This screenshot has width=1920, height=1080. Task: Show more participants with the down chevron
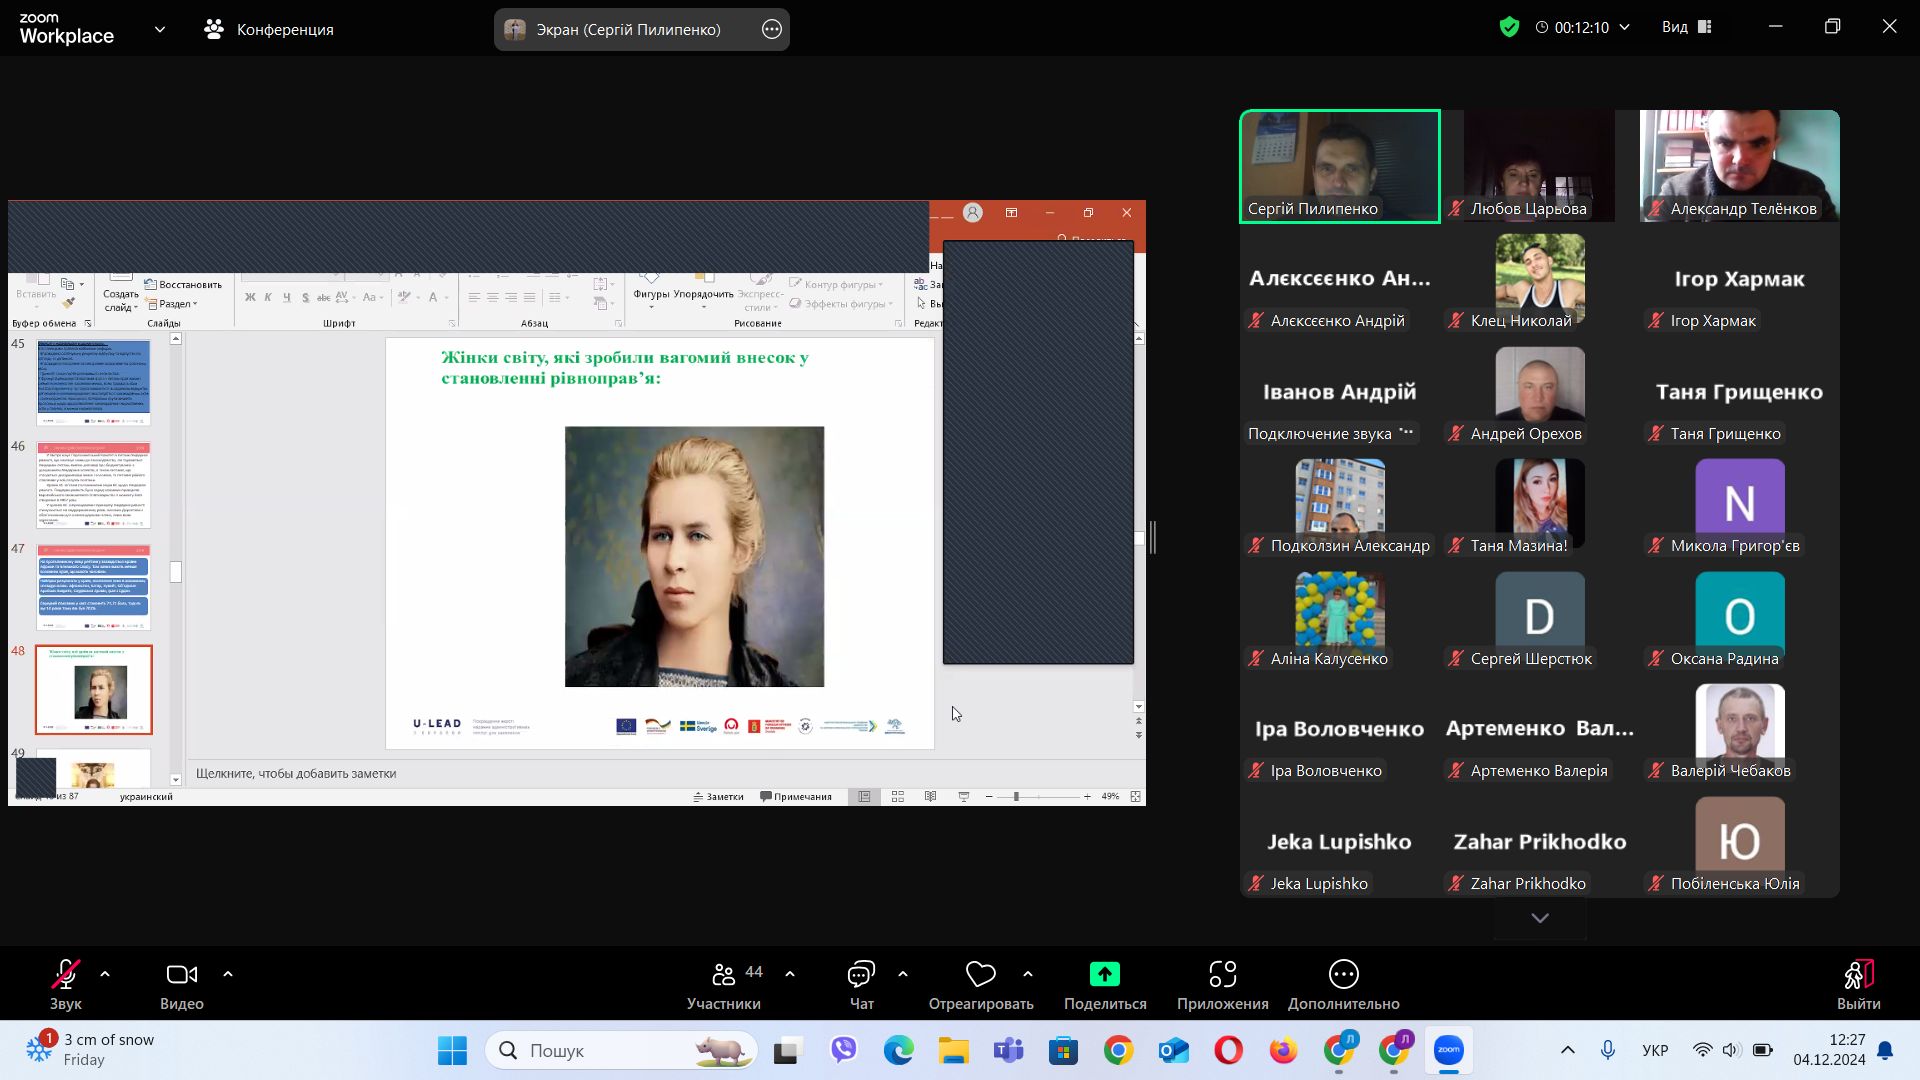tap(1540, 918)
